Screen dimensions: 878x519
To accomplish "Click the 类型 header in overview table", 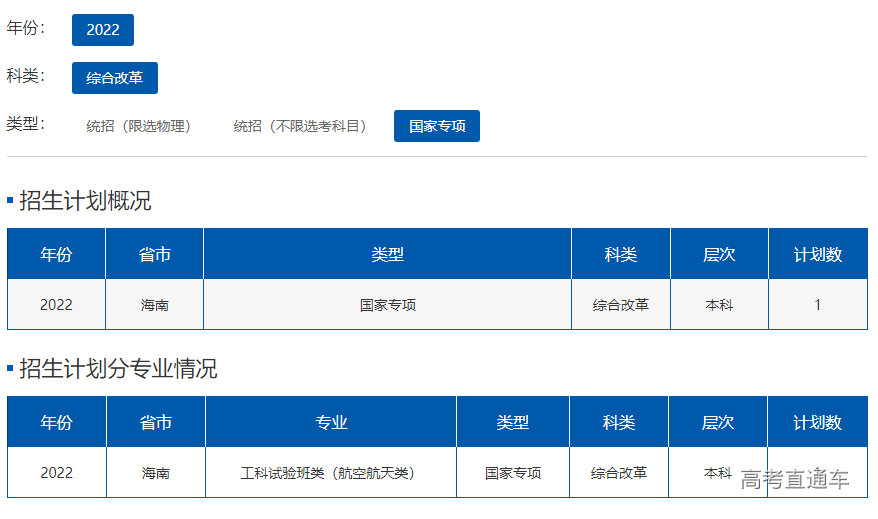I will tap(387, 255).
